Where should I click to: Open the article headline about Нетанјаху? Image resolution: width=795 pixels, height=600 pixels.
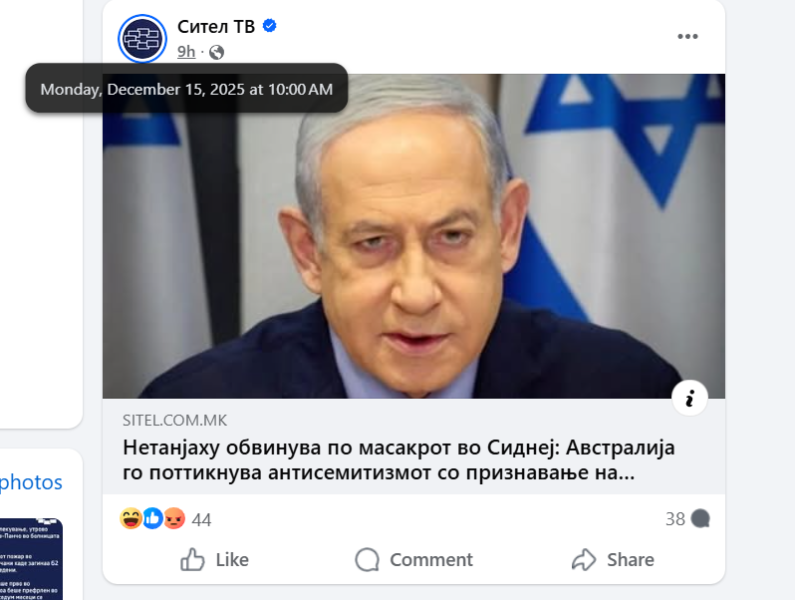coord(399,460)
